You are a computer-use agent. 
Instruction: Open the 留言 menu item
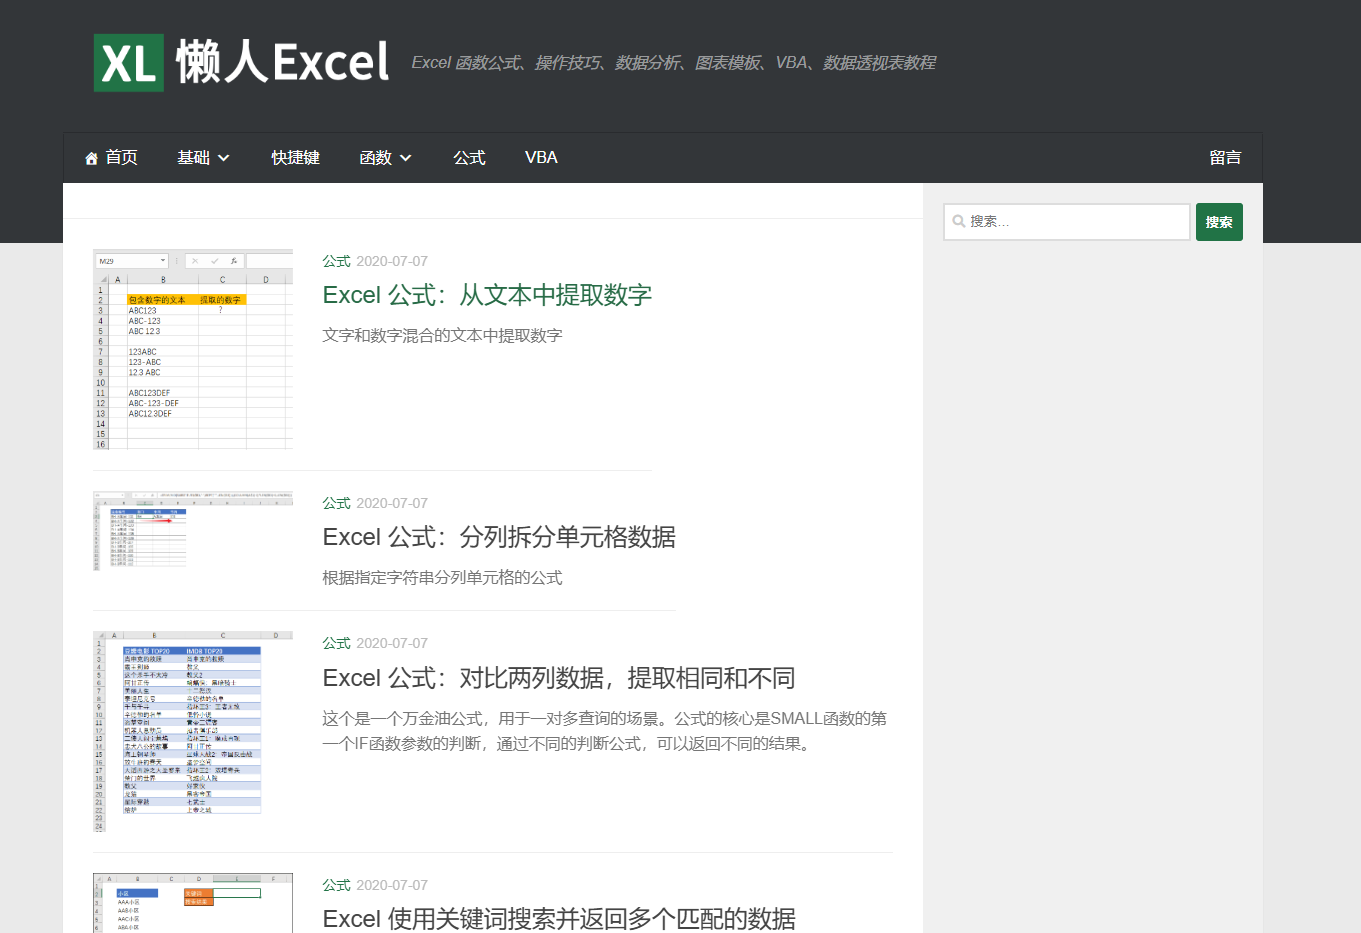coord(1225,158)
